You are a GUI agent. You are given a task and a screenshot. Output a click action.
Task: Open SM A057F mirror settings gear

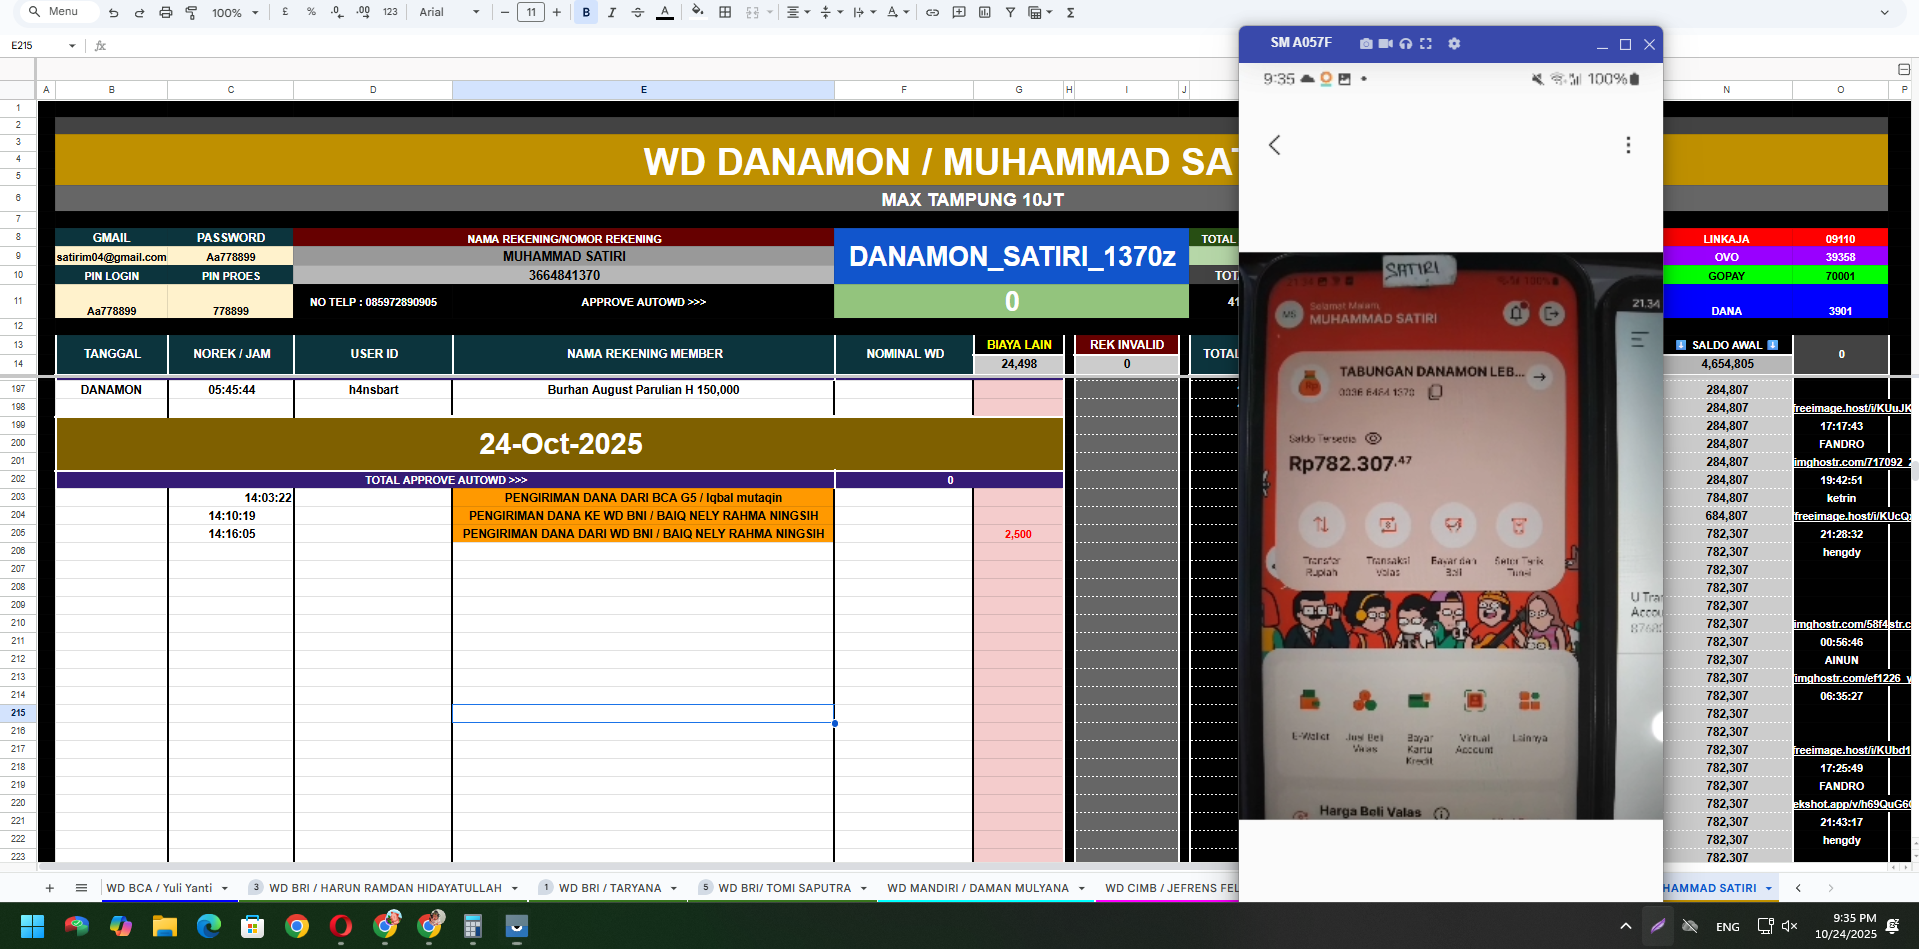[1454, 43]
